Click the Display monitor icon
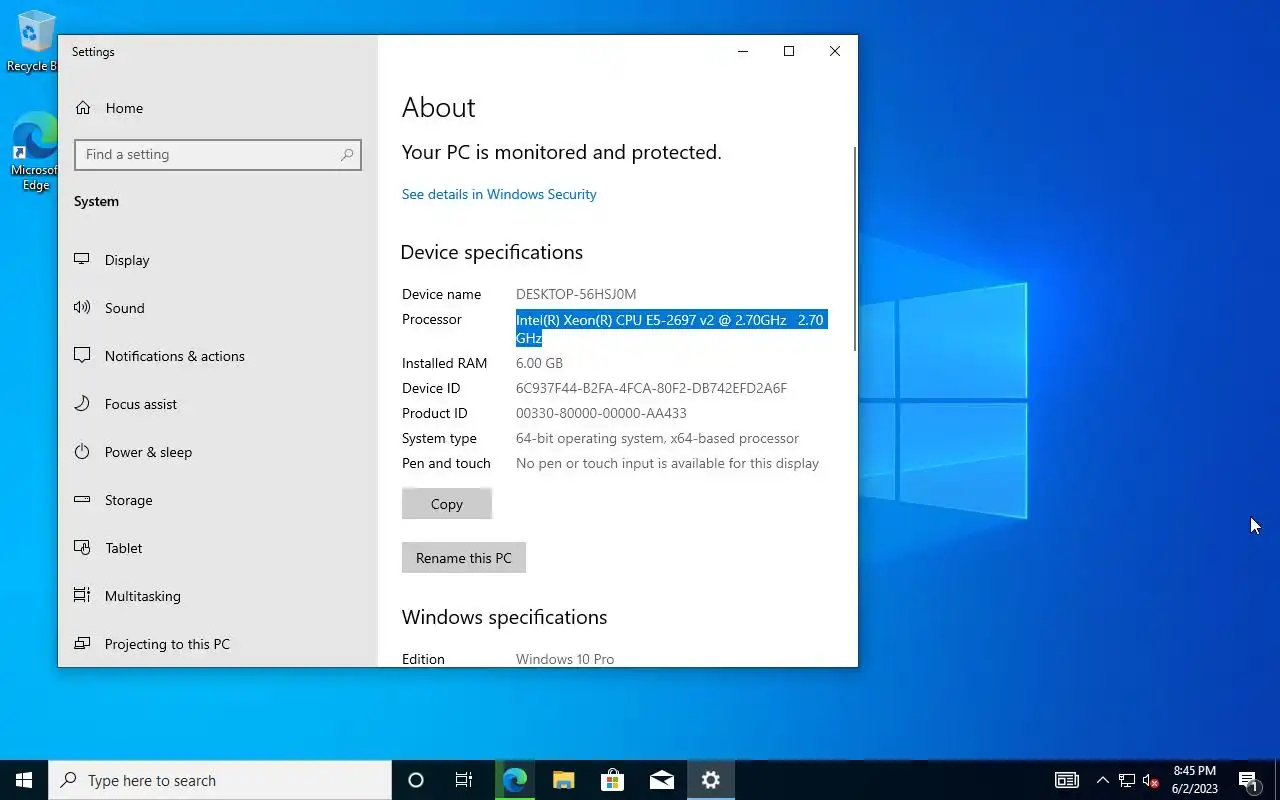 click(82, 260)
